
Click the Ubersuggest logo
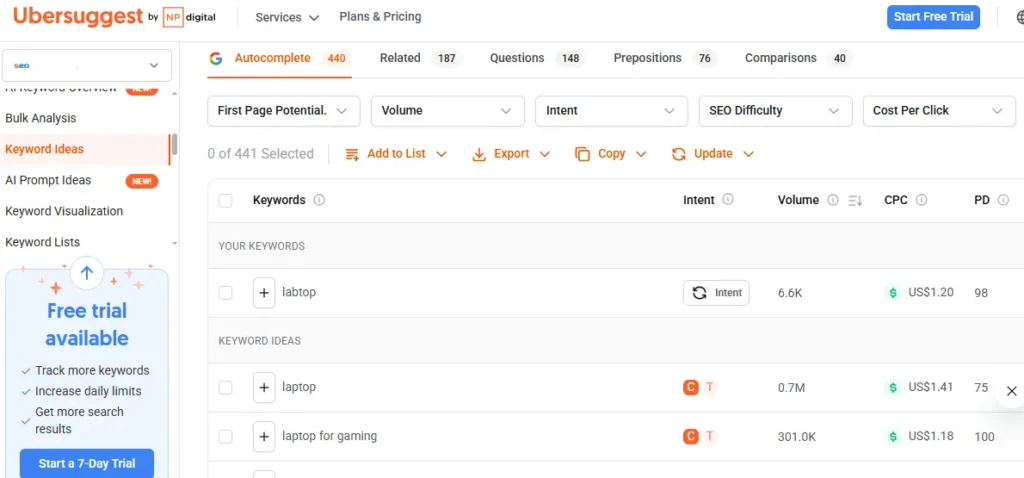click(x=78, y=16)
